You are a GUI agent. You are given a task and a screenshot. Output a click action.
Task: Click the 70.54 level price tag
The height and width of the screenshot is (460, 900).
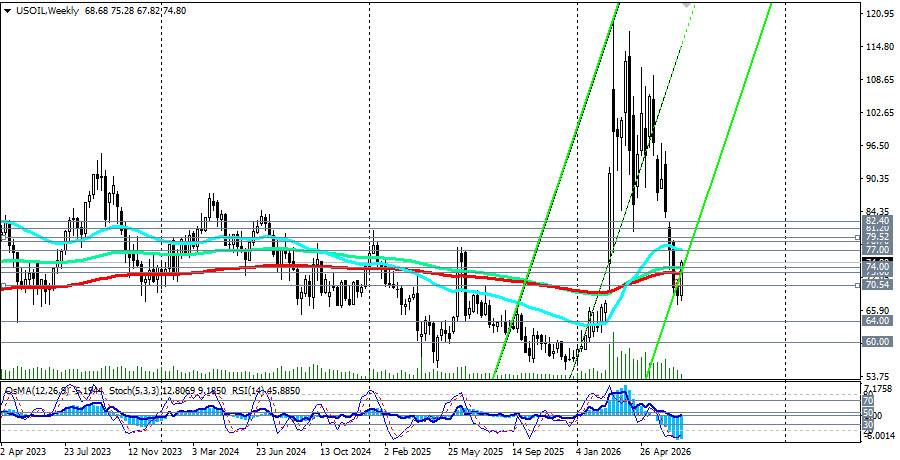pyautogui.click(x=877, y=285)
